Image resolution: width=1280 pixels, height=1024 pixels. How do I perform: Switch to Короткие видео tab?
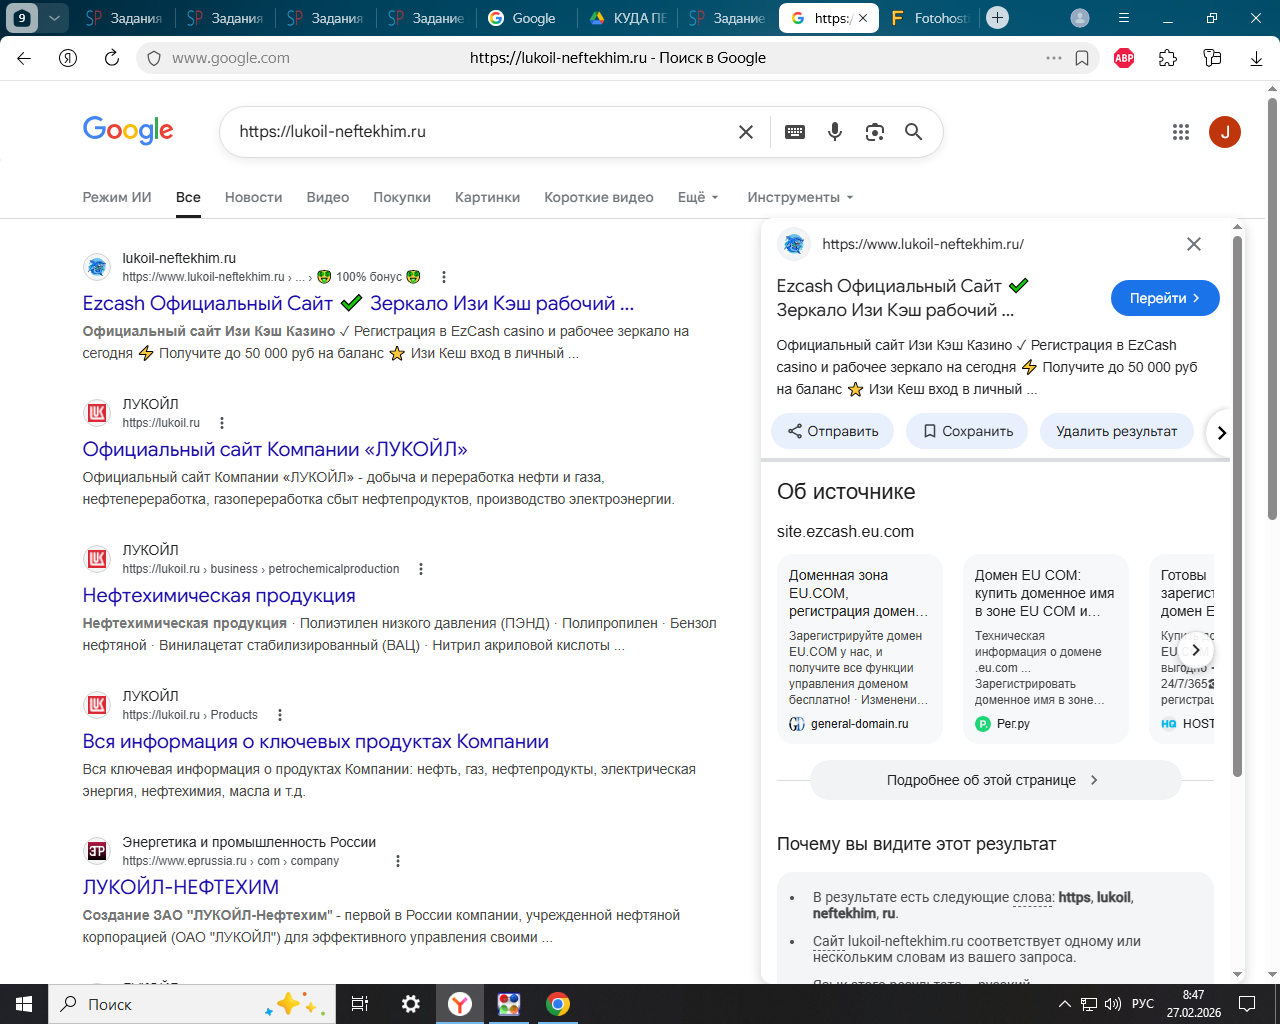coord(599,197)
